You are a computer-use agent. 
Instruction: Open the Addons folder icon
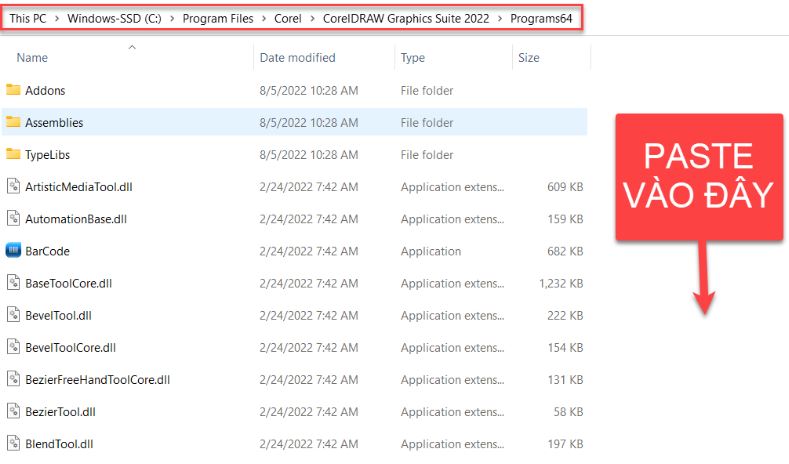tap(13, 90)
